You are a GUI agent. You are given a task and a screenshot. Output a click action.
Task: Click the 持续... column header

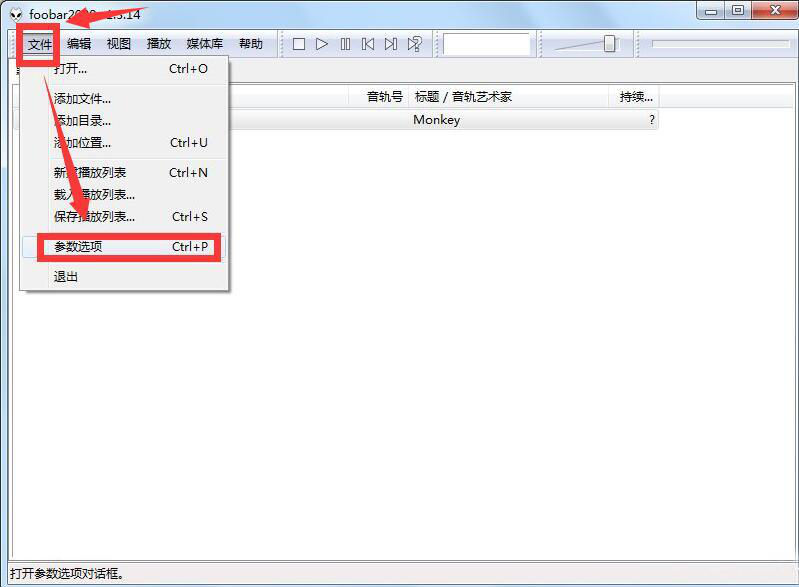pos(634,96)
